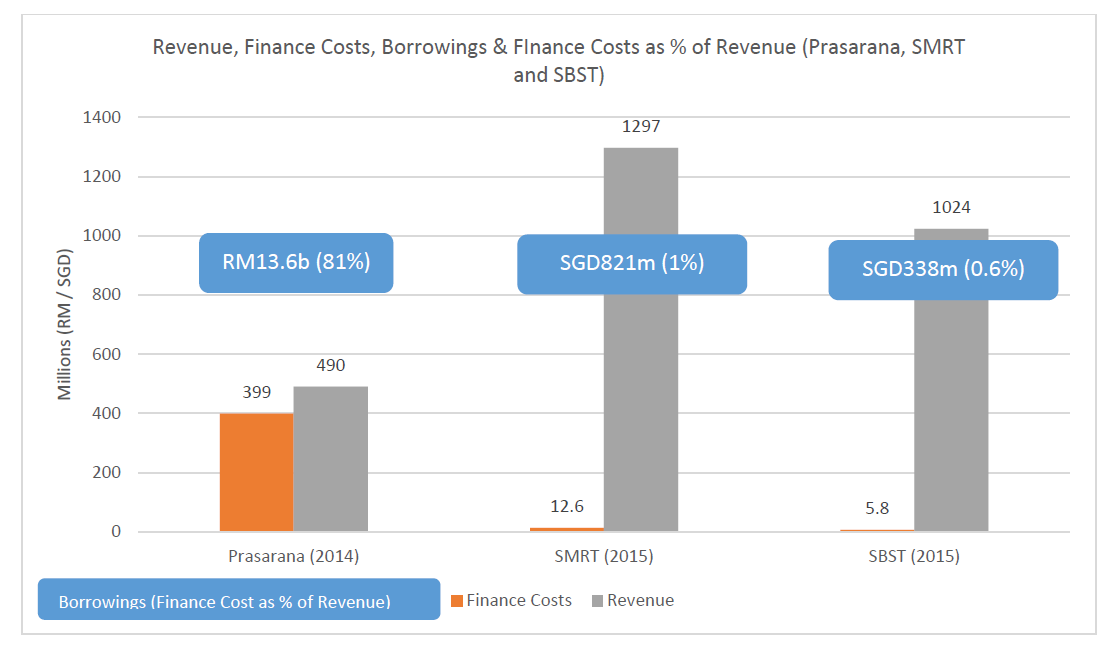This screenshot has width=1118, height=650.
Task: Select the Prasarana grey Revenue bar
Action: point(330,459)
